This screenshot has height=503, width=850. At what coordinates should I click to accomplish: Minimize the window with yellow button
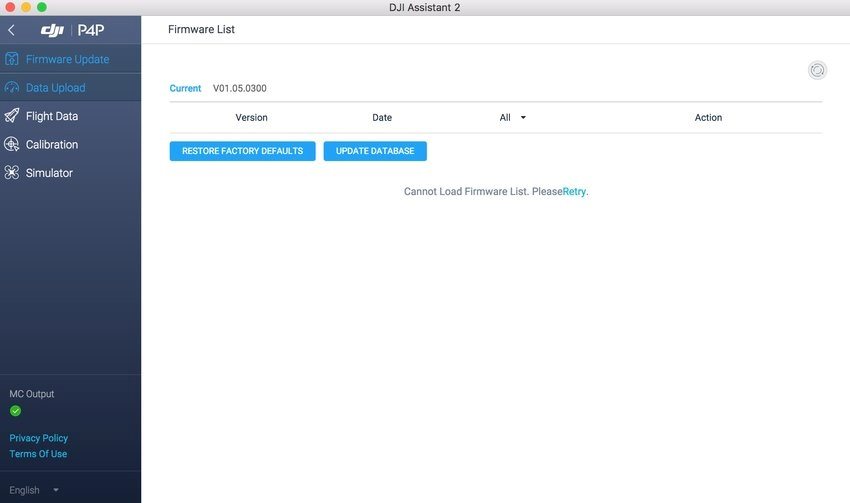tap(26, 7)
